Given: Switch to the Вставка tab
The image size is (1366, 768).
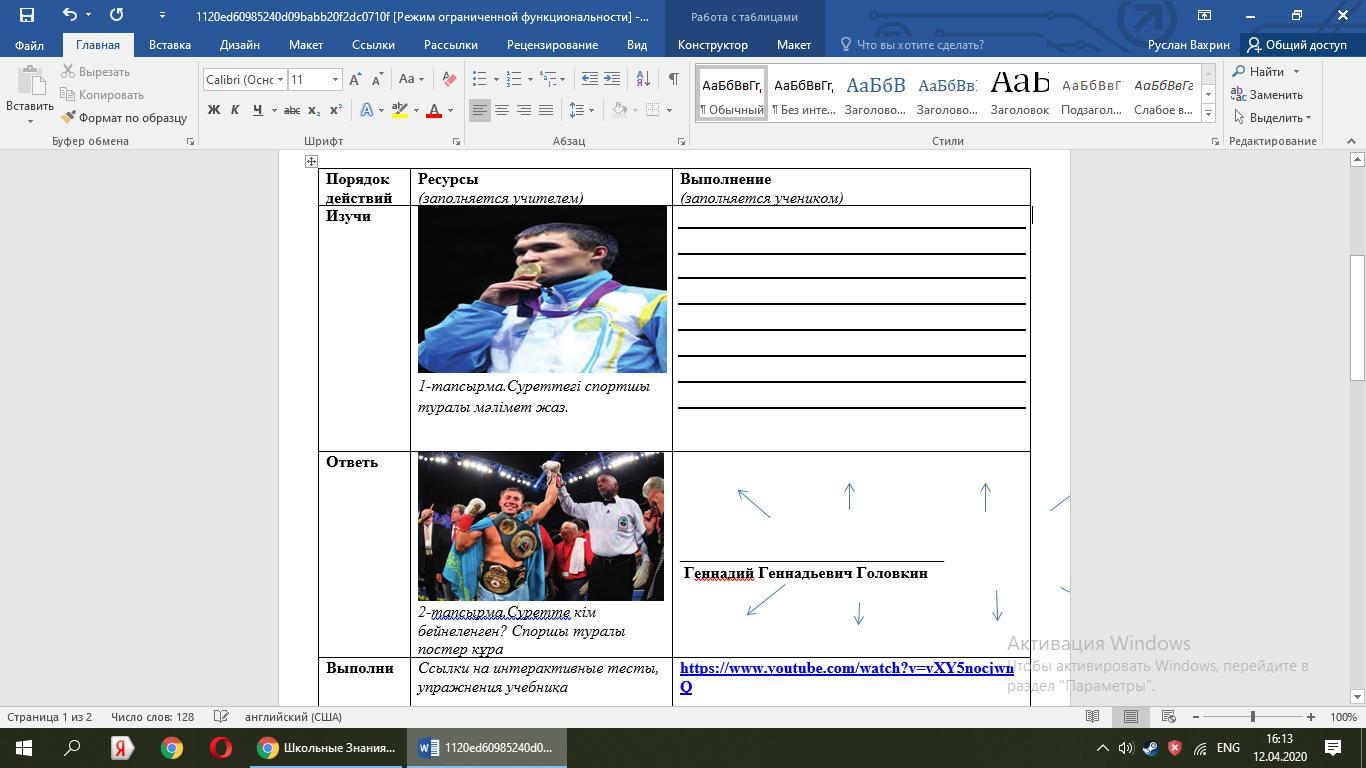Looking at the screenshot, I should (169, 45).
